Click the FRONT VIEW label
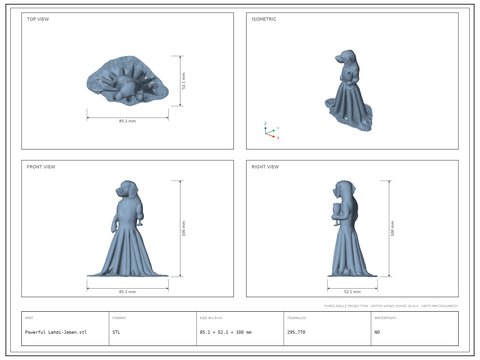Image resolution: width=480 pixels, height=360 pixels. [x=41, y=167]
